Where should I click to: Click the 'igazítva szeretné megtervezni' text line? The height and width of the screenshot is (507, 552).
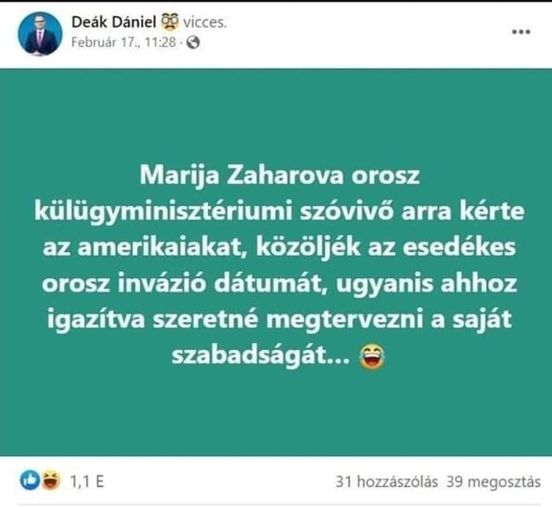click(x=235, y=320)
